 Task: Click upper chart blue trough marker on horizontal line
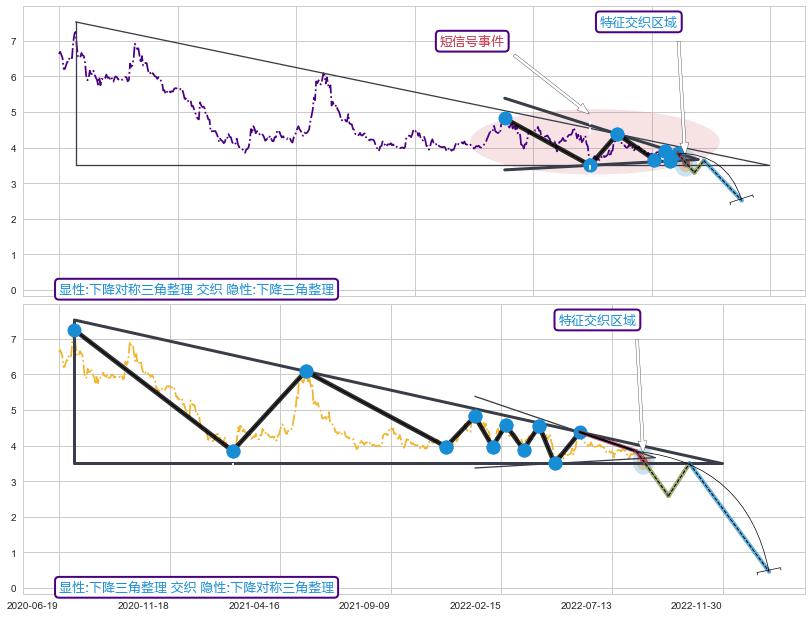(x=590, y=165)
